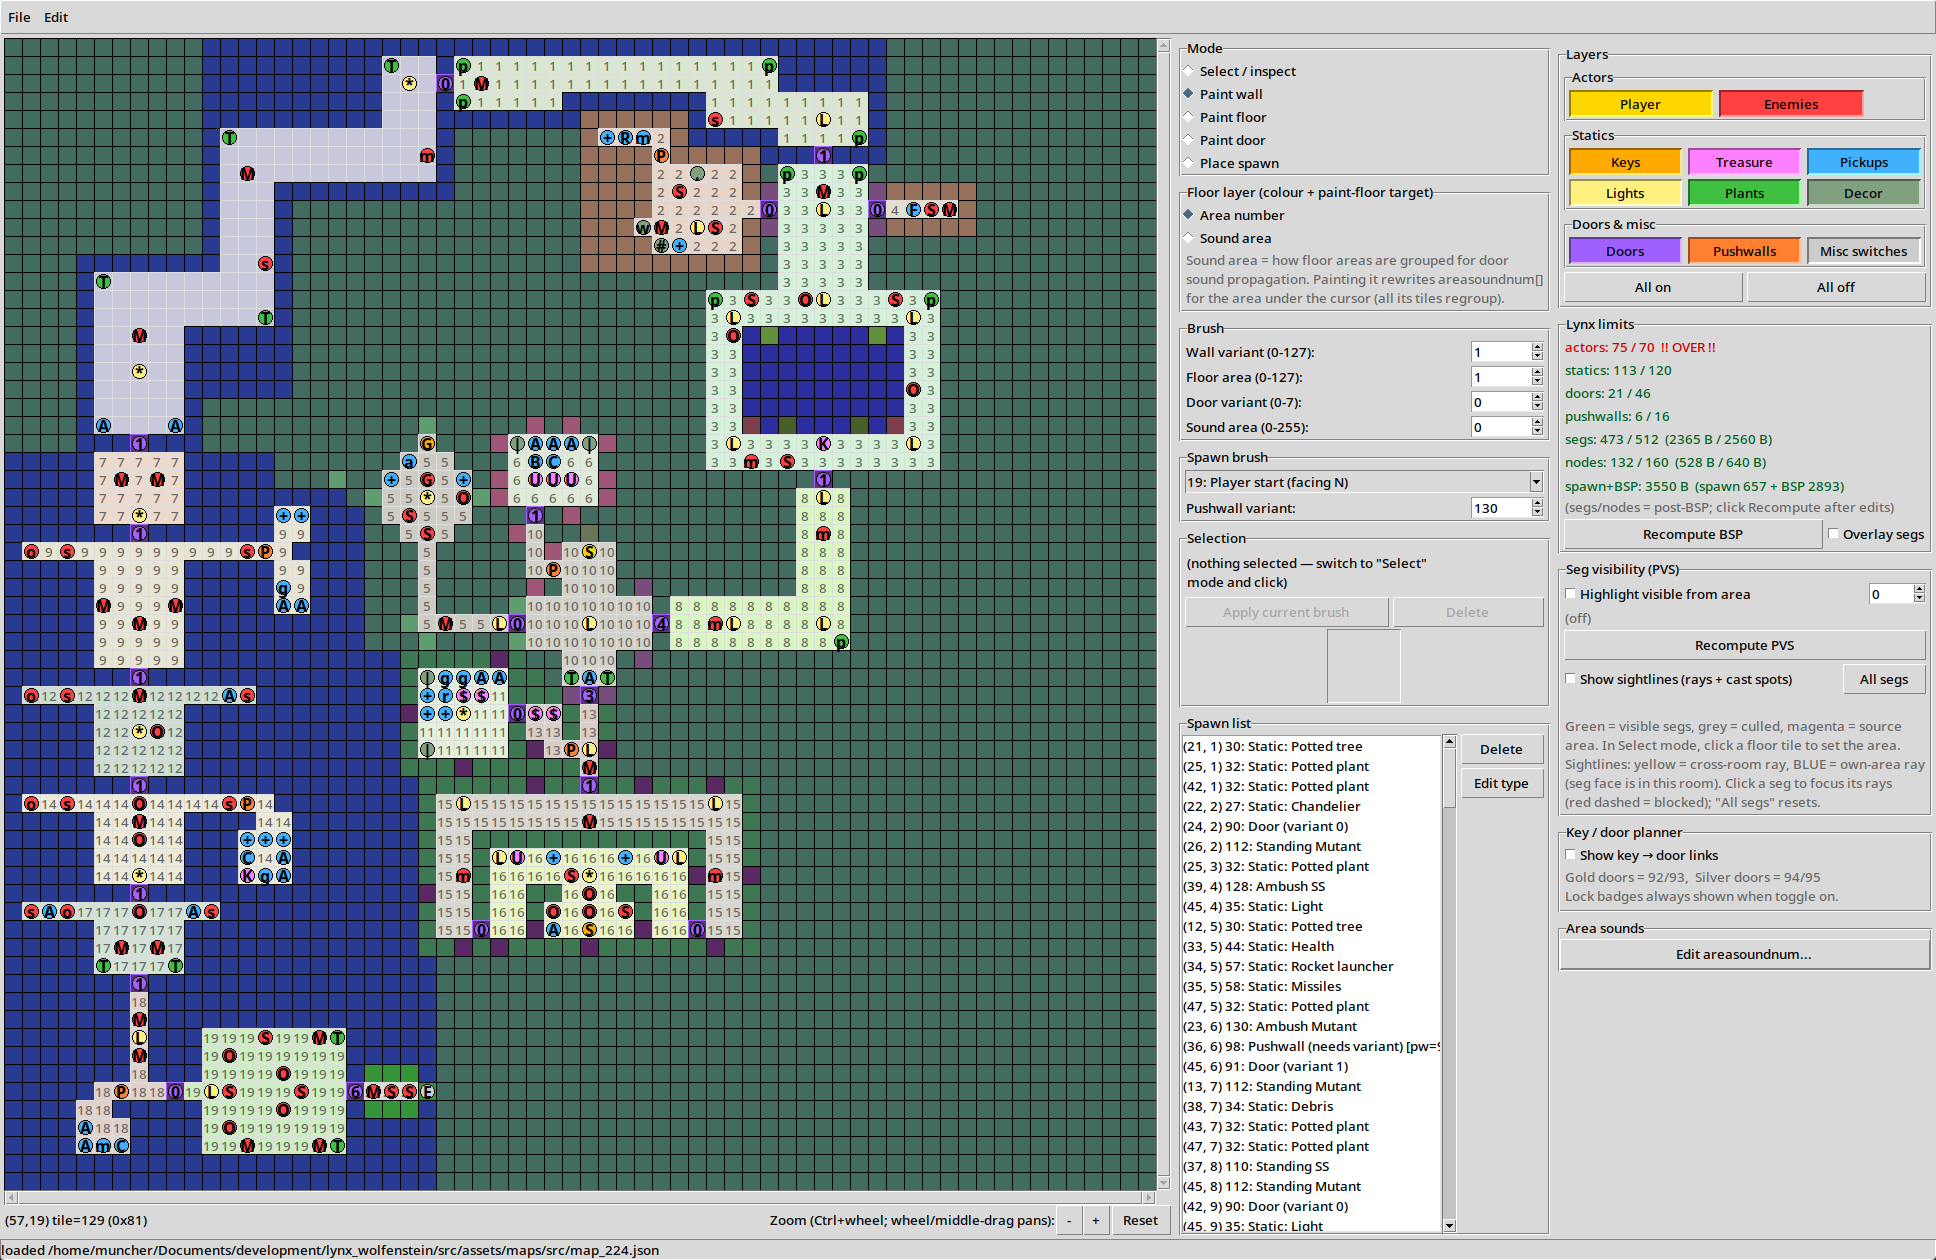Click the gray-green W marker in area 2
Image resolution: width=1936 pixels, height=1260 pixels.
point(643,227)
